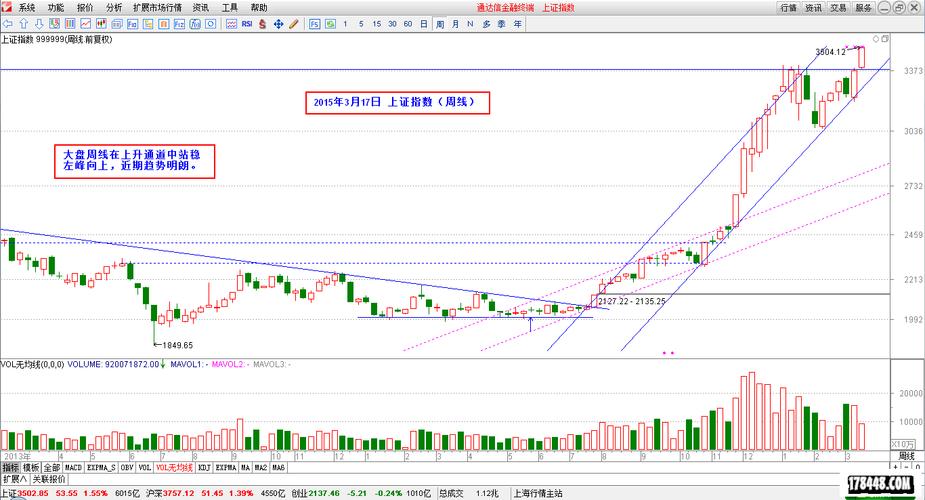
Task: Open the 功能 menu
Action: [x=56, y=8]
